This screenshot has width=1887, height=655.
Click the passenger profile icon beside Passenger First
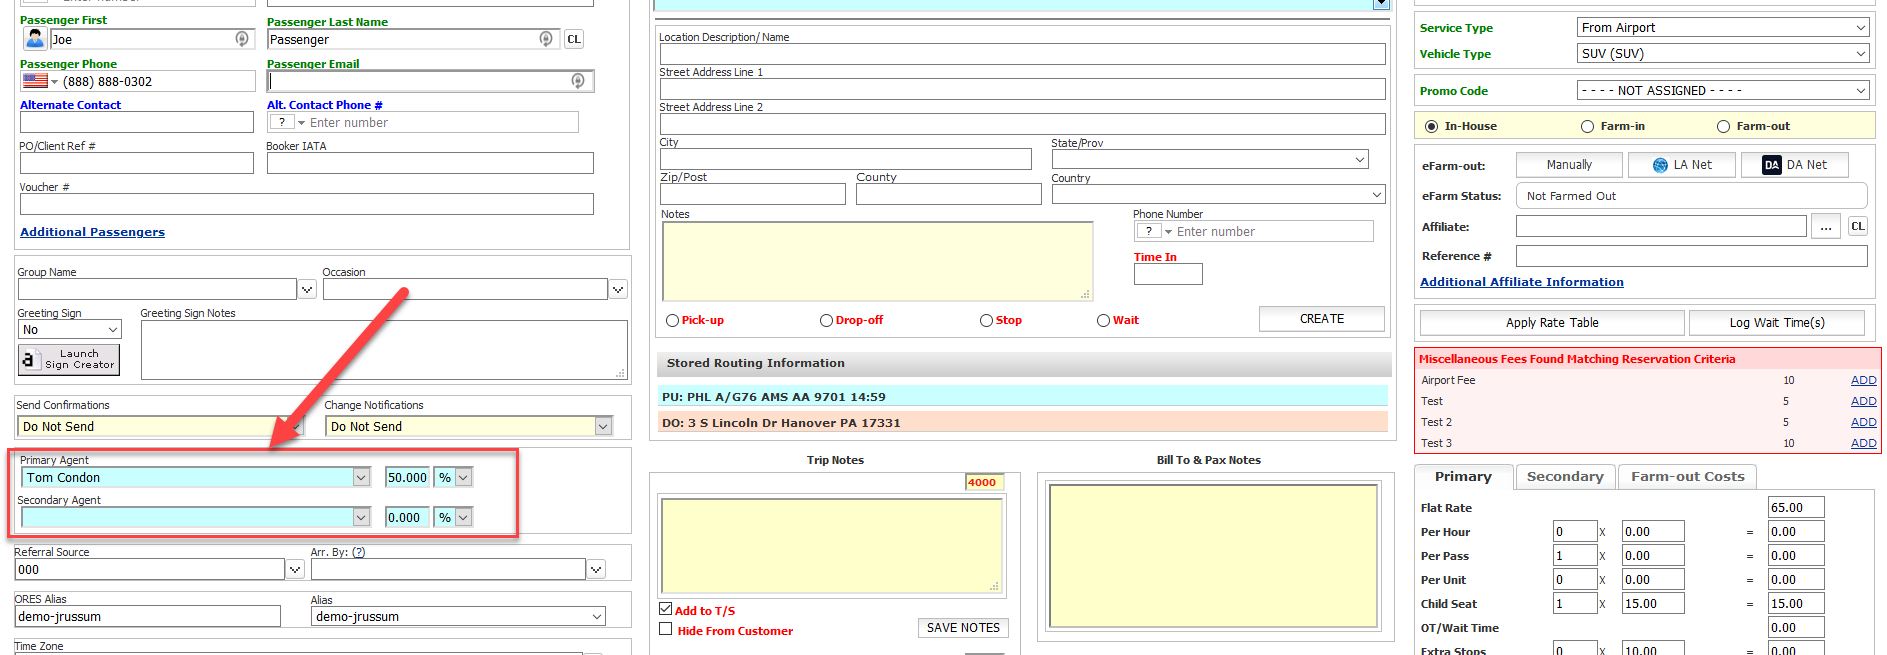(35, 39)
